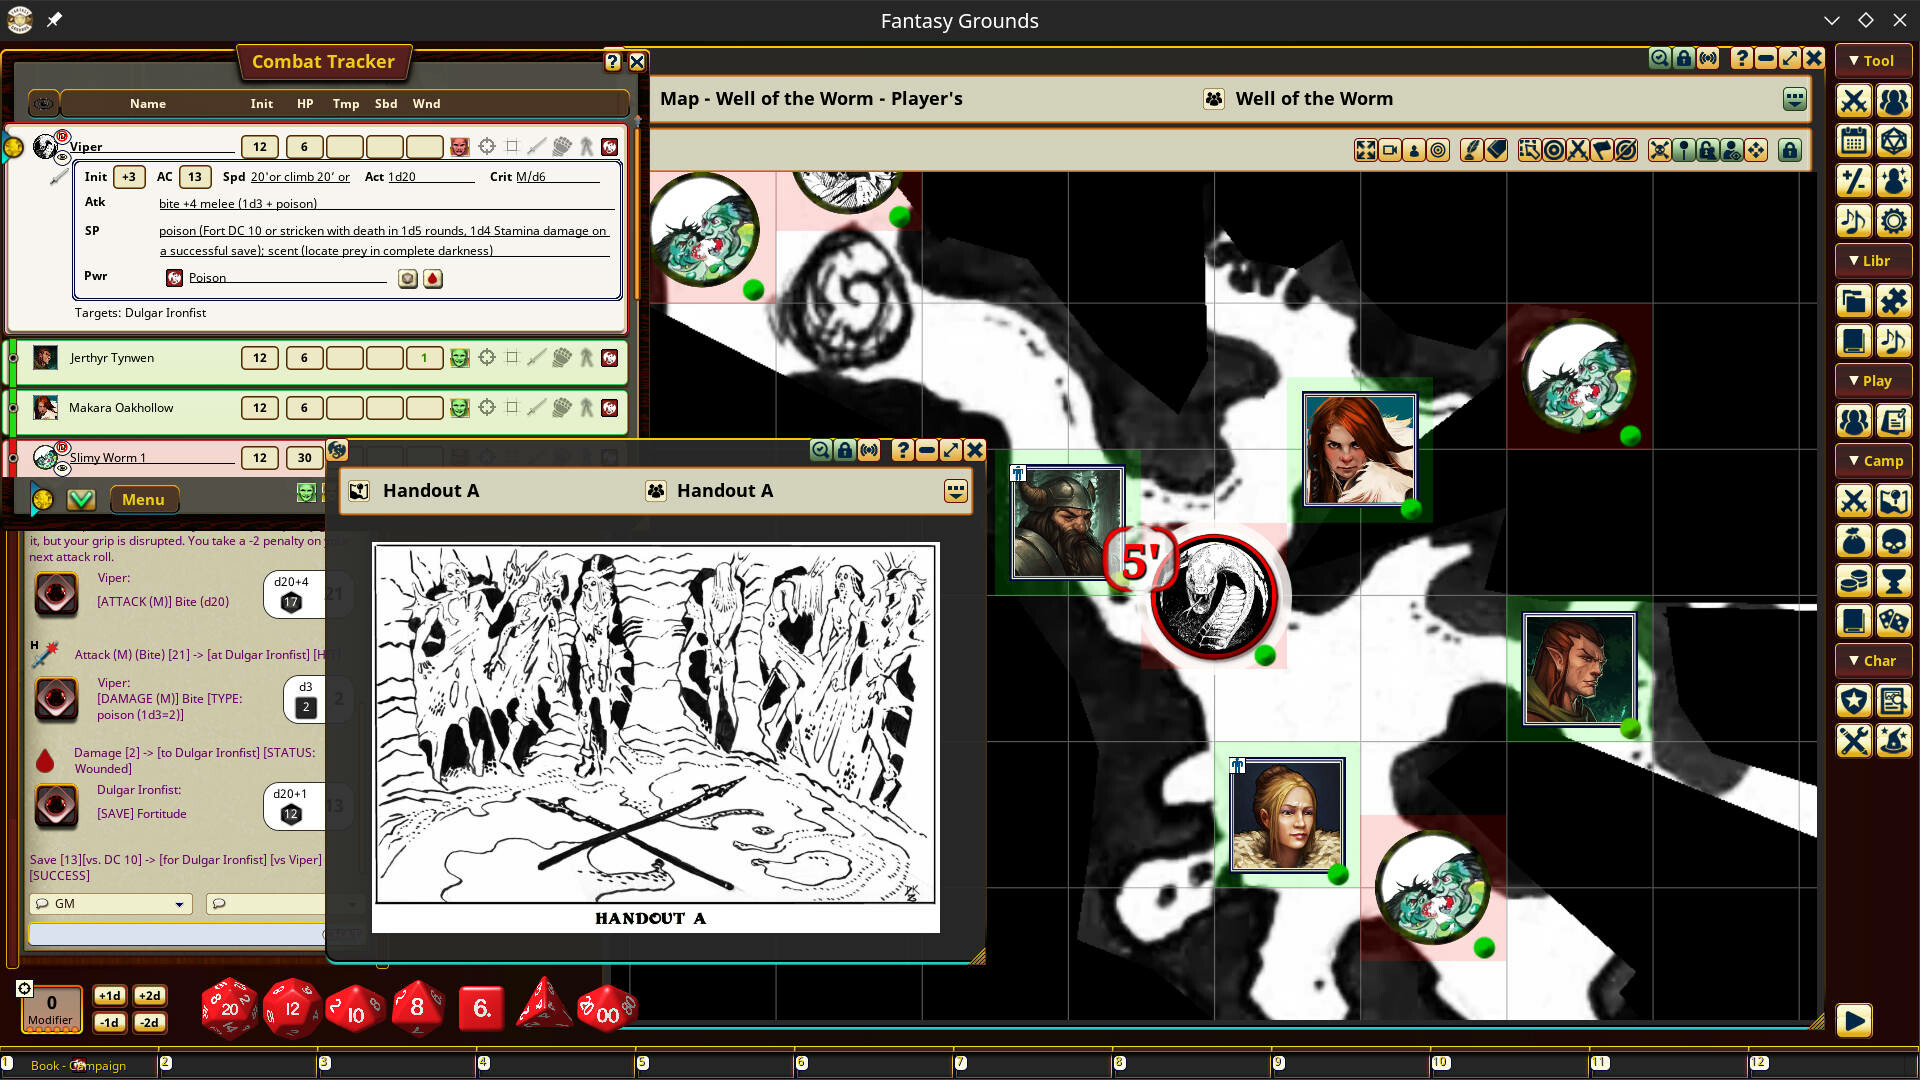1920x1080 pixels.
Task: Switch to the Well of the Worm tab
Action: coord(1314,99)
